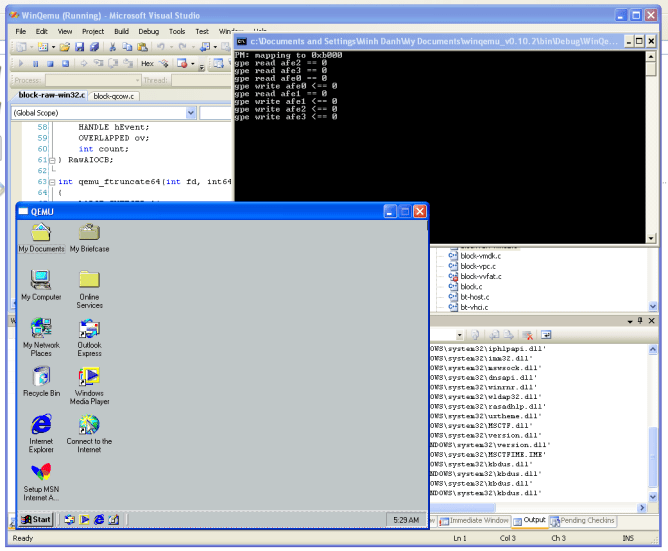Image resolution: width=668 pixels, height=551 pixels.
Task: Click the Breakpoints window icon with red dot
Action: click(x=182, y=63)
